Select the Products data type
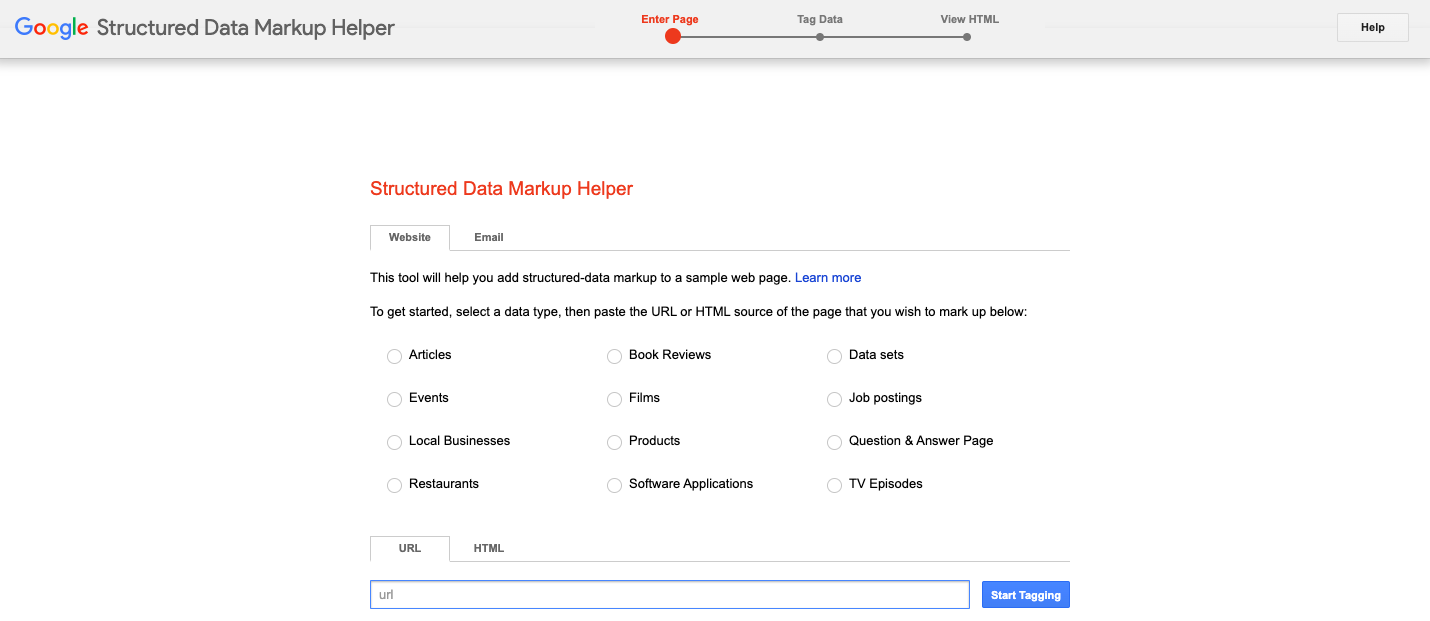This screenshot has width=1430, height=621. [614, 442]
